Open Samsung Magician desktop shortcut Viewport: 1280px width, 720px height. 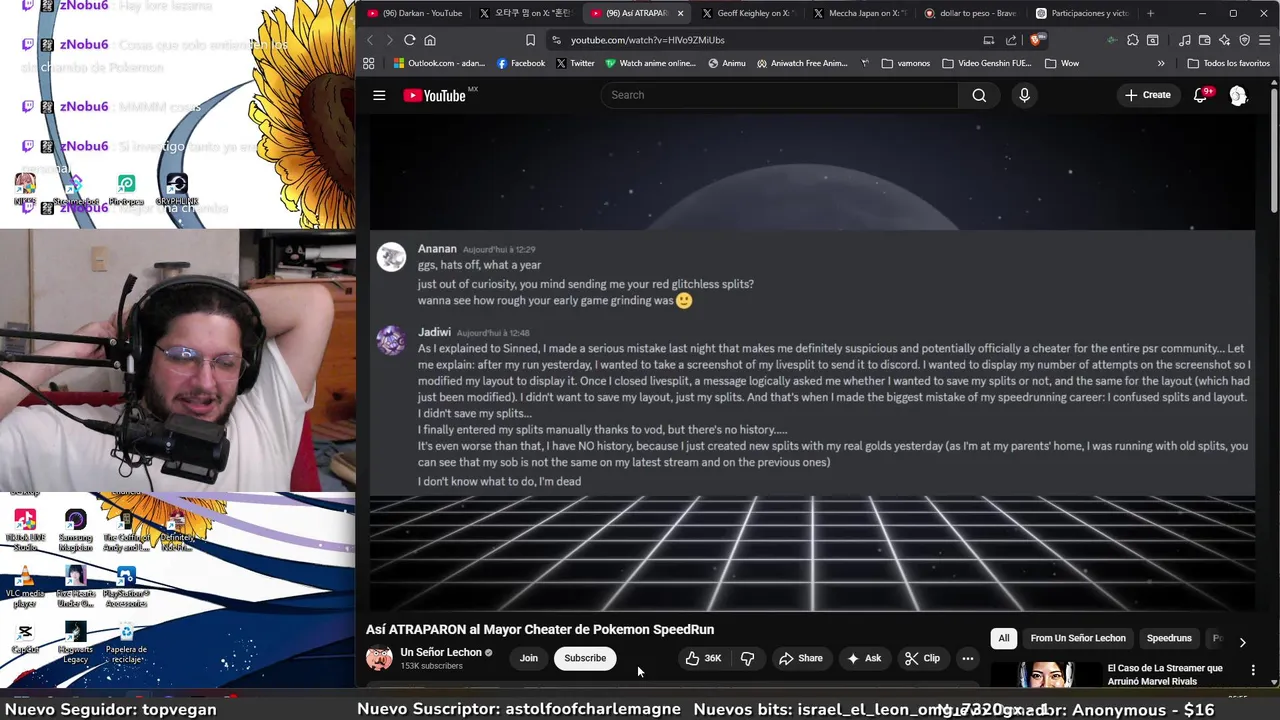click(75, 531)
